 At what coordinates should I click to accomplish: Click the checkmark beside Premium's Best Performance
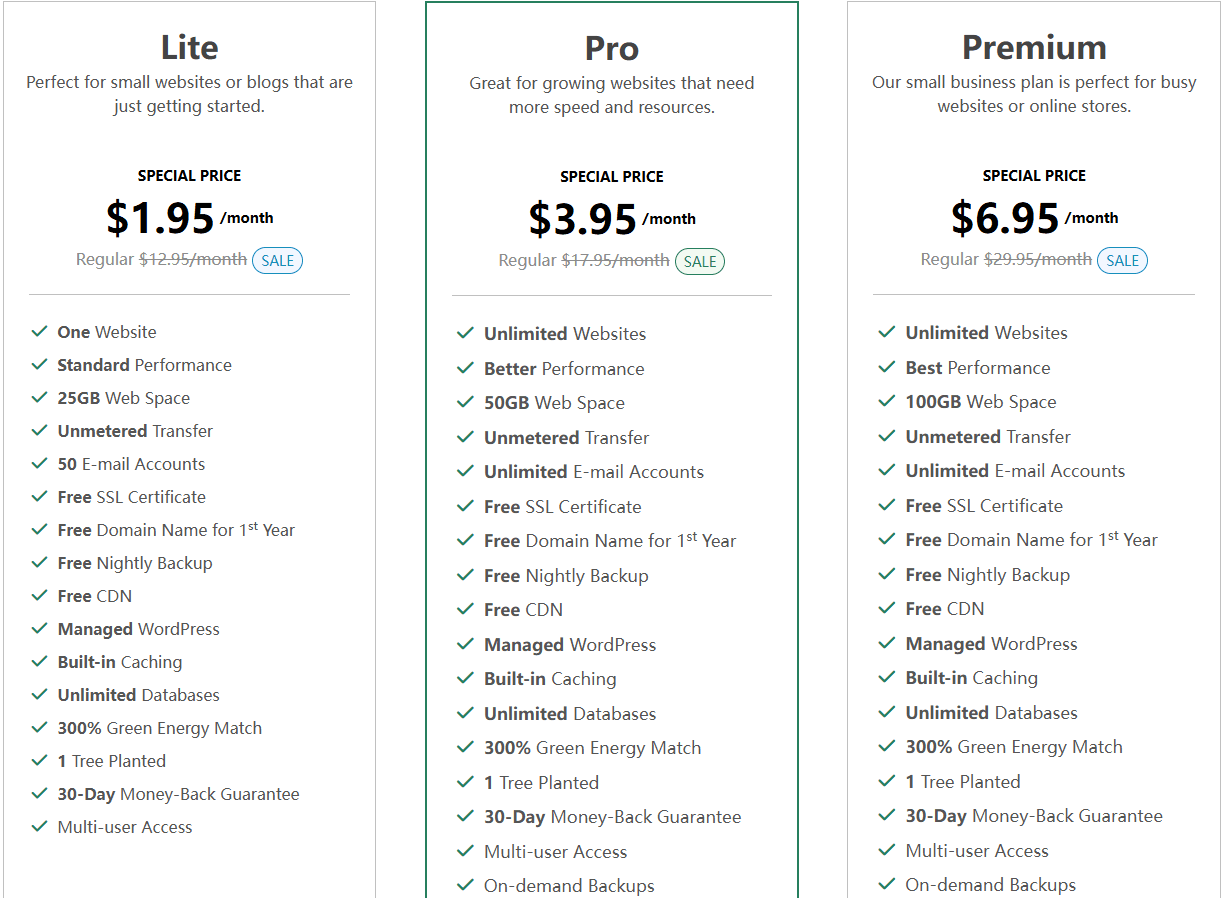[x=886, y=367]
